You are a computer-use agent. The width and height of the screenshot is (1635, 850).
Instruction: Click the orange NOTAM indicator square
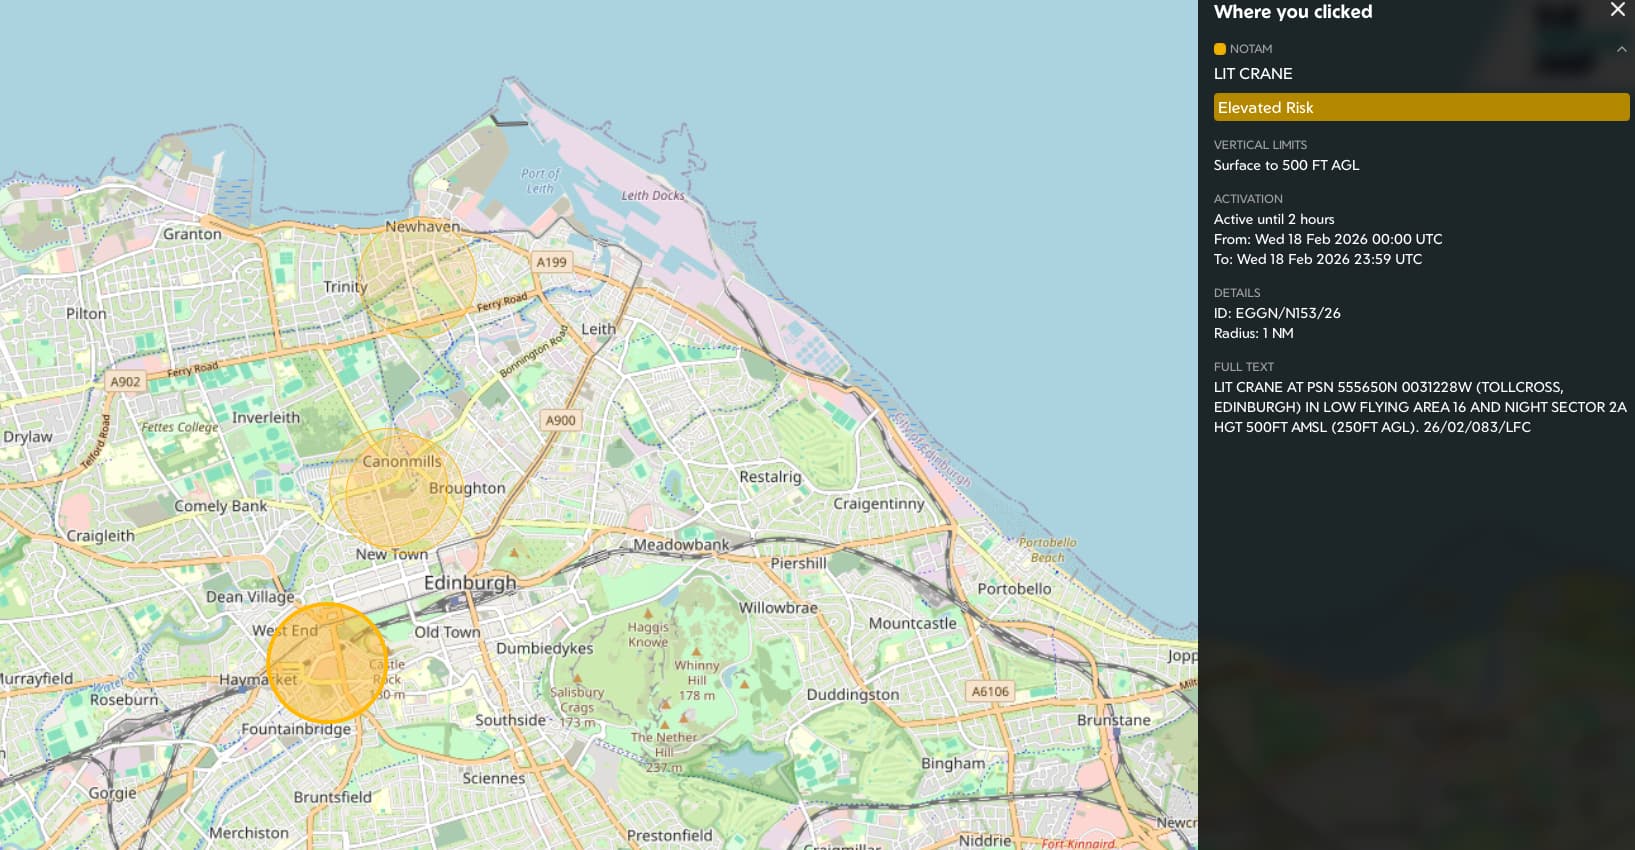point(1219,49)
